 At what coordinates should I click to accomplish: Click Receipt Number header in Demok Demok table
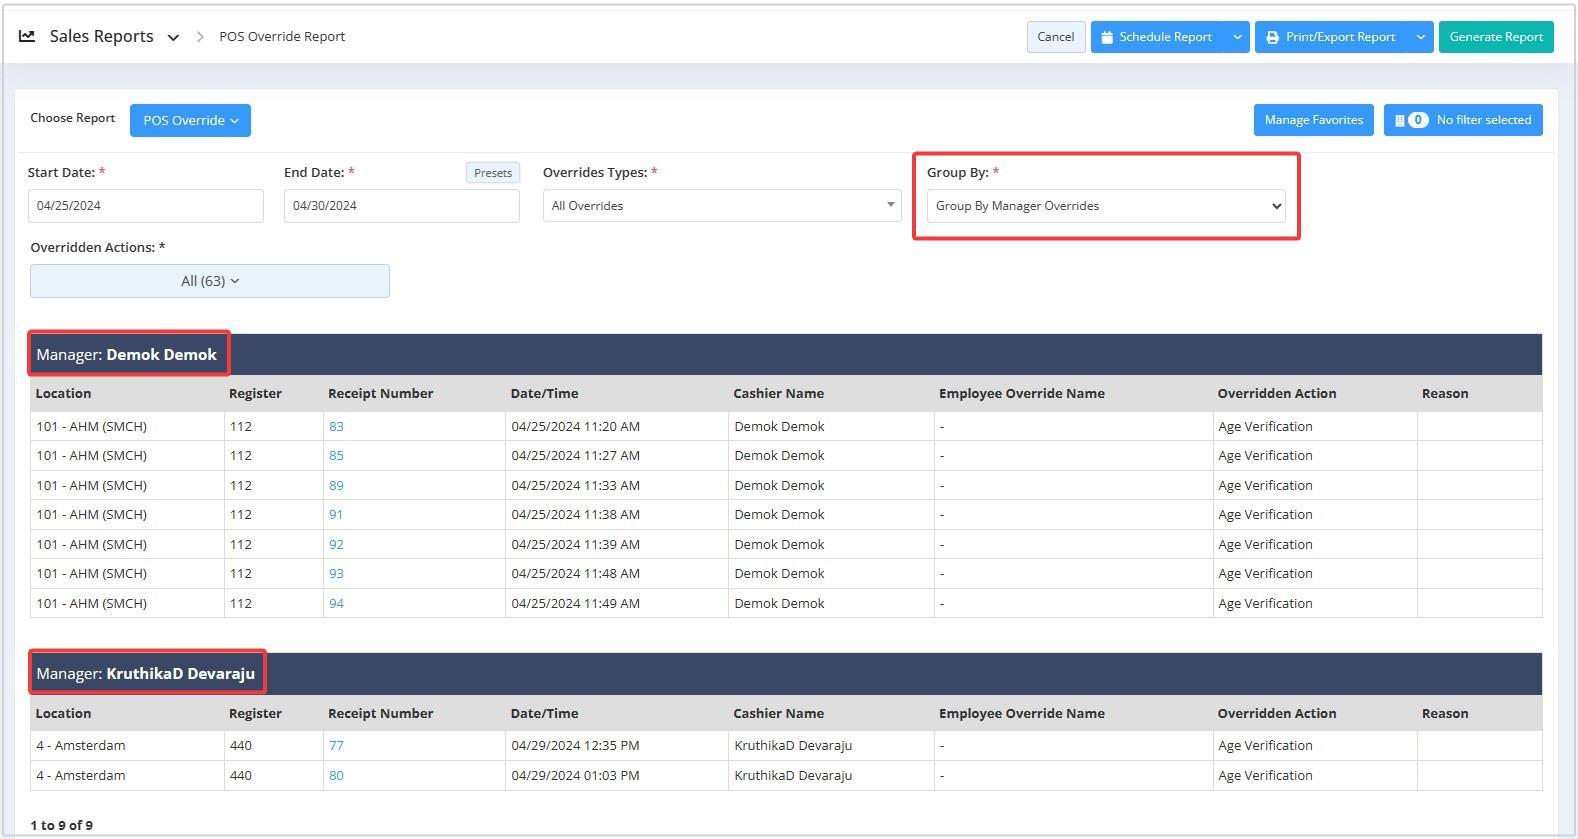tap(380, 393)
